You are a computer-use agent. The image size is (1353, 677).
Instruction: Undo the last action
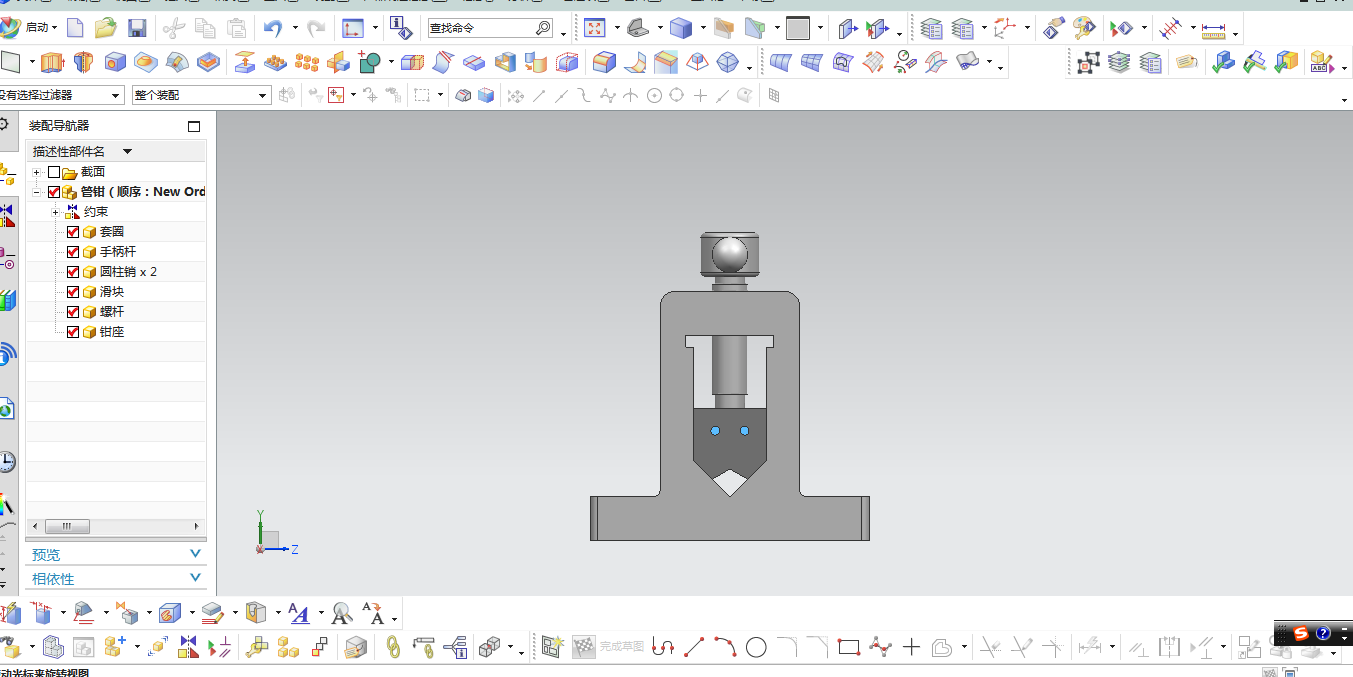pyautogui.click(x=273, y=28)
